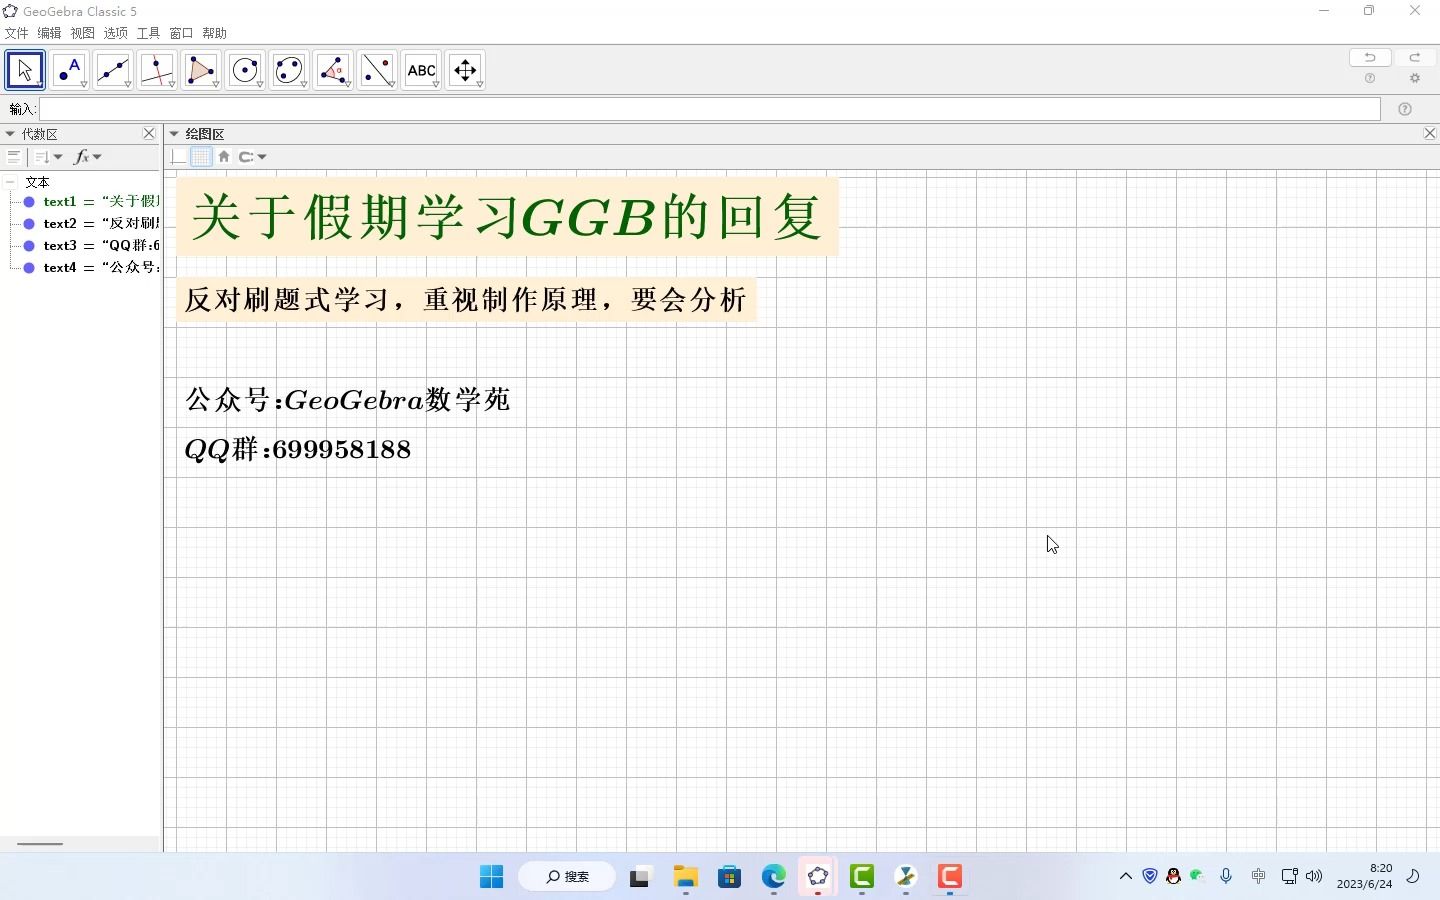The width and height of the screenshot is (1440, 900).
Task: Open the 工具 menu
Action: (148, 33)
